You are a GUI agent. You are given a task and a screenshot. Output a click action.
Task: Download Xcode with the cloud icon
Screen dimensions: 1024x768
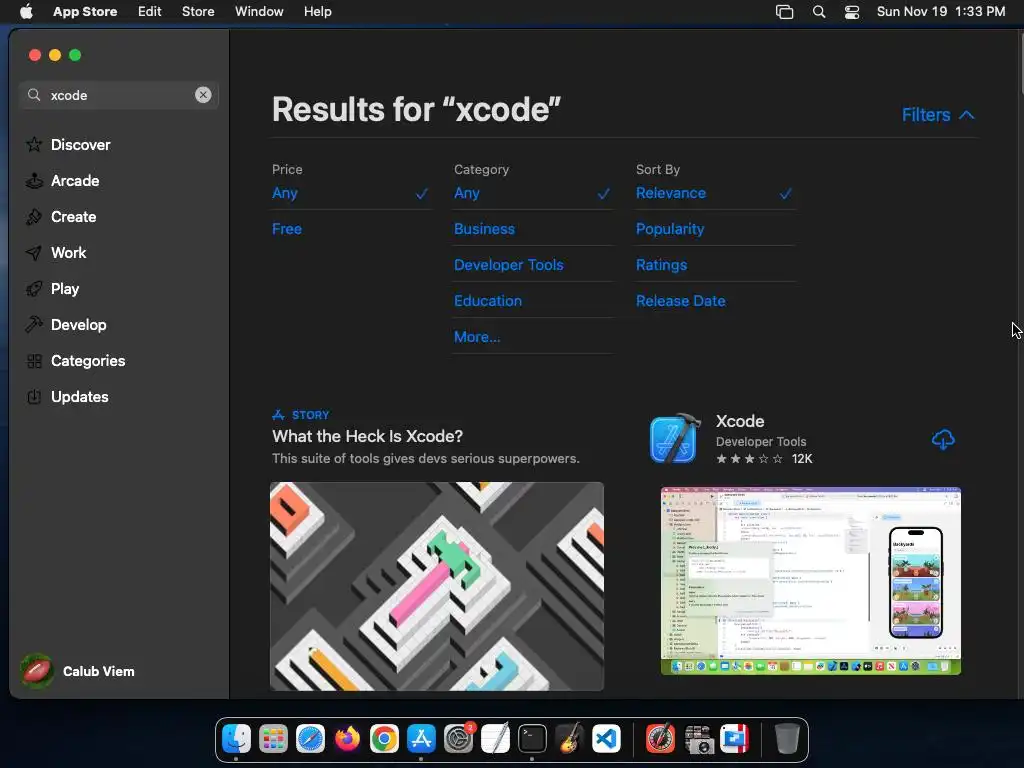943,440
